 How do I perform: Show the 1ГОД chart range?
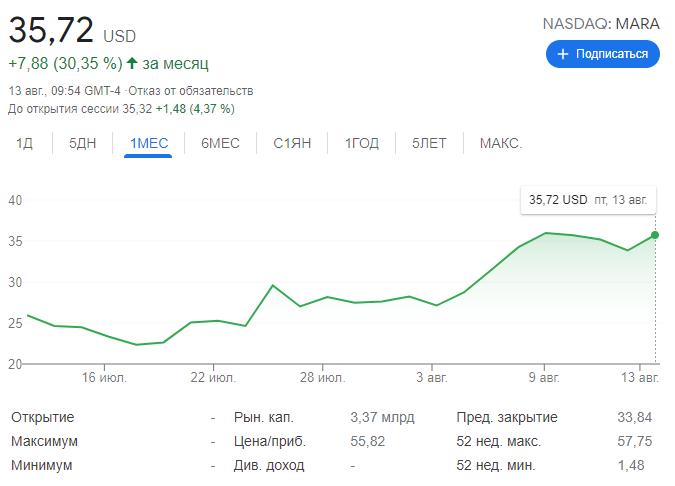pyautogui.click(x=362, y=143)
